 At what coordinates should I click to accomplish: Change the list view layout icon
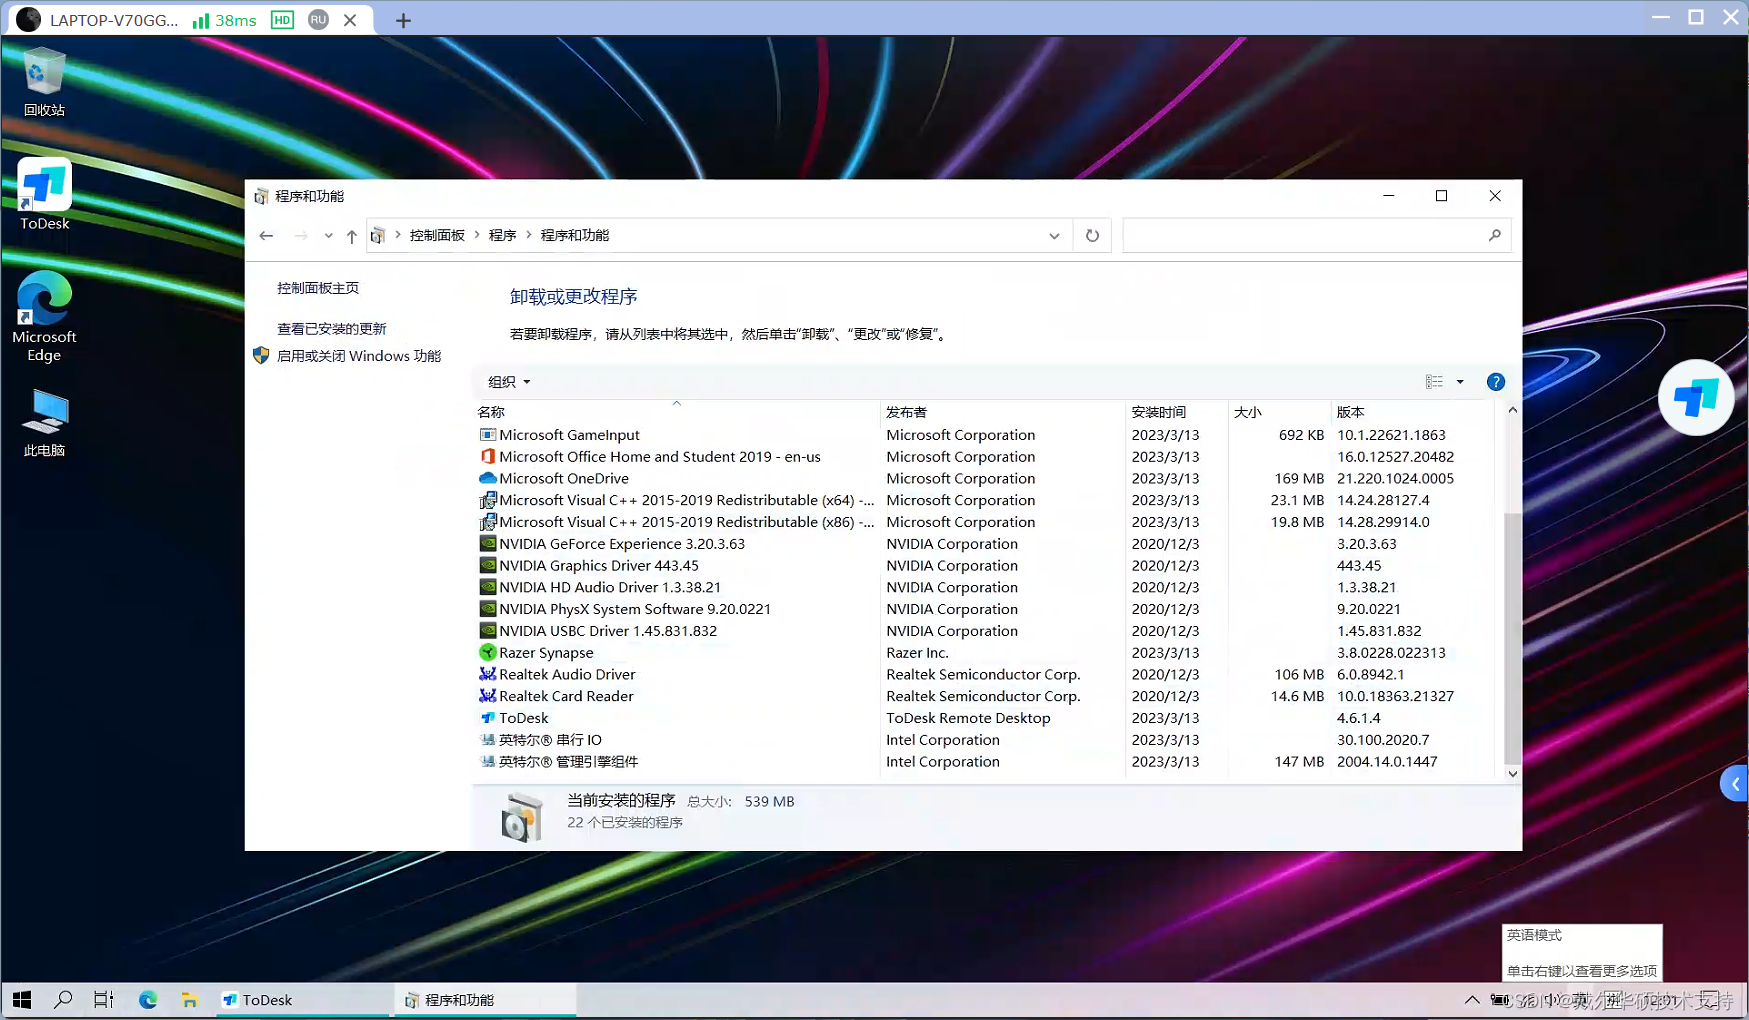tap(1434, 382)
